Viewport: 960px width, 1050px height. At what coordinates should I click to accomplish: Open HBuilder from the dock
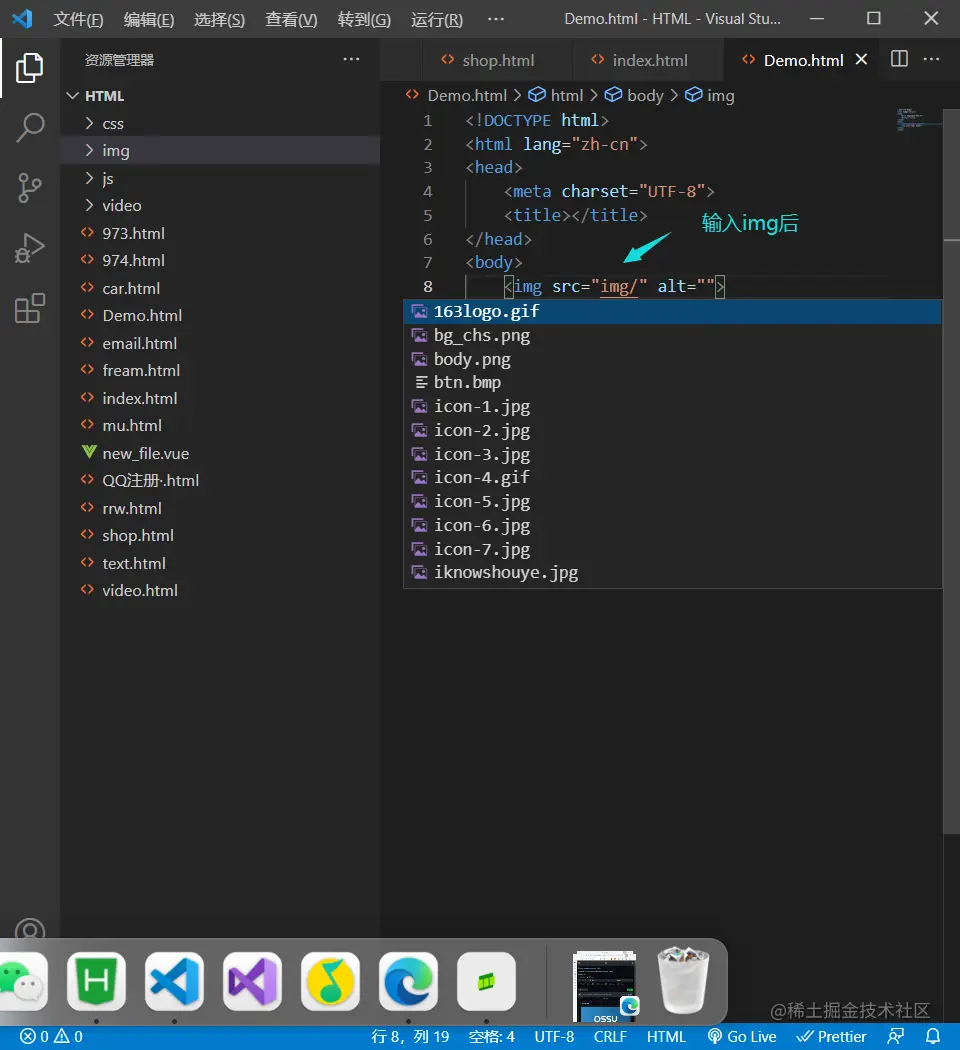[96, 982]
